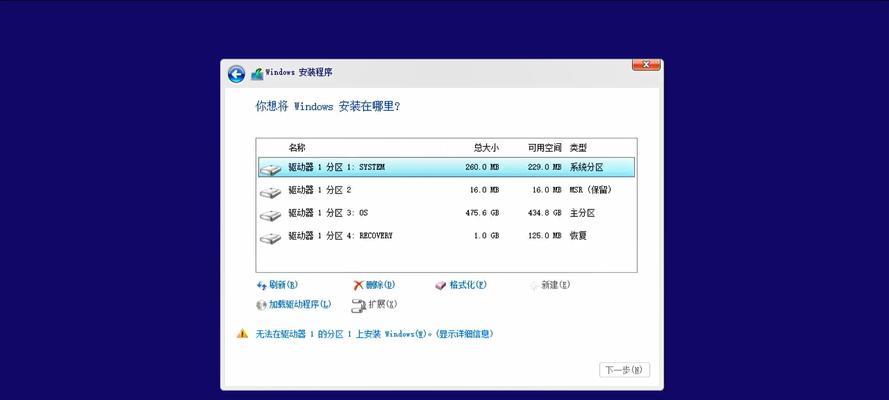Go back with the blue arrow button
Viewport: 889px width, 400px height.
(x=236, y=74)
